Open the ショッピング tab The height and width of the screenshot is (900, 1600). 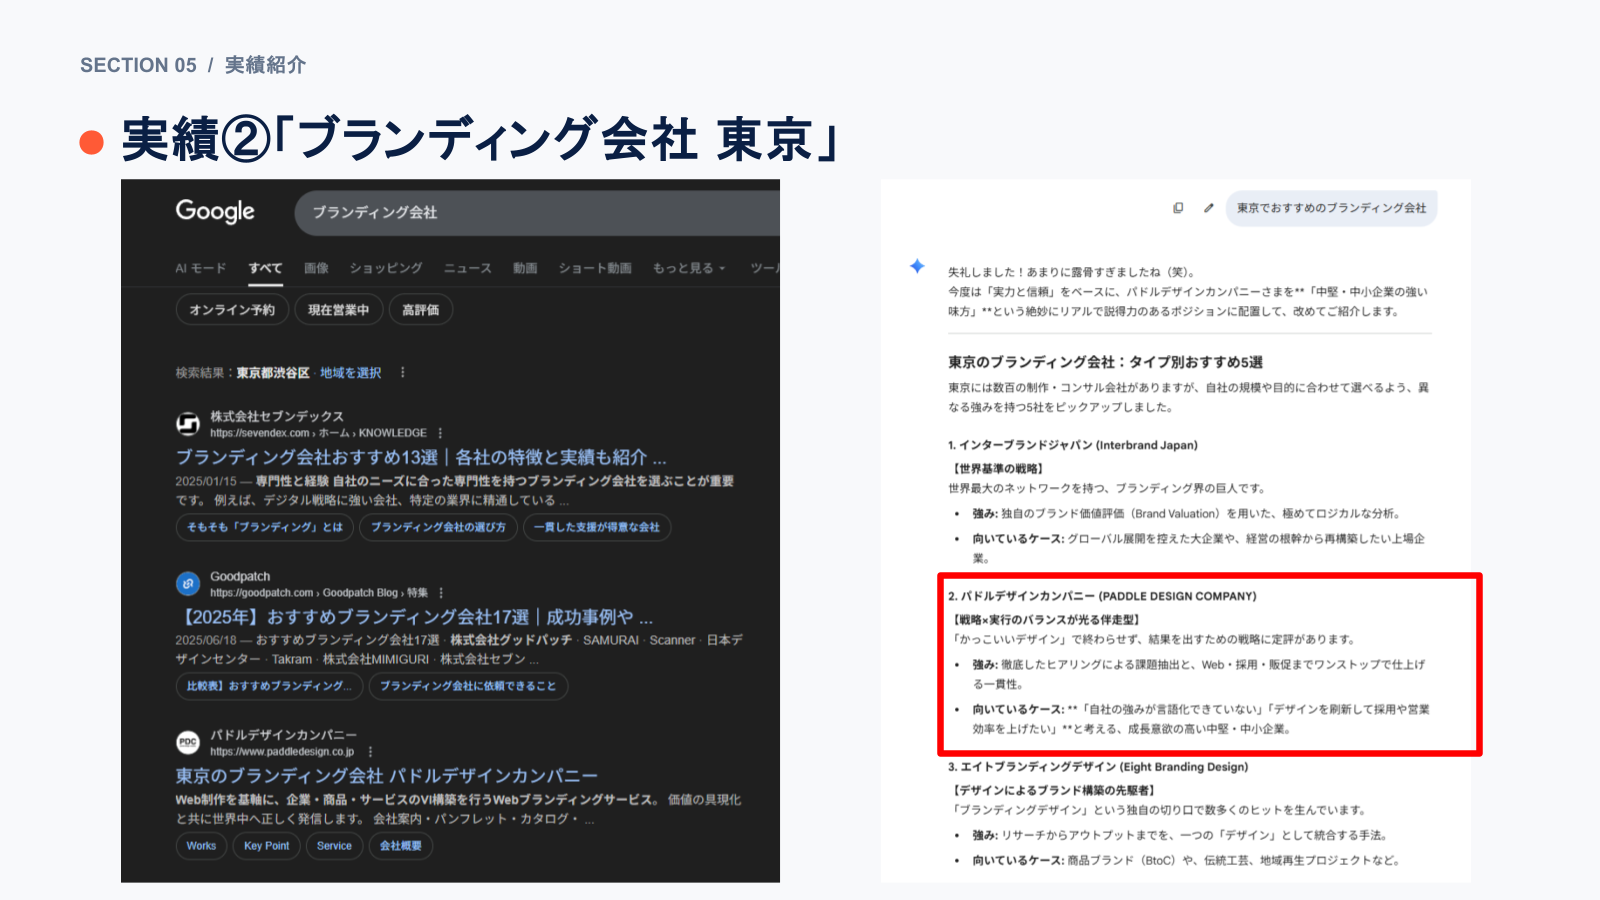[386, 268]
